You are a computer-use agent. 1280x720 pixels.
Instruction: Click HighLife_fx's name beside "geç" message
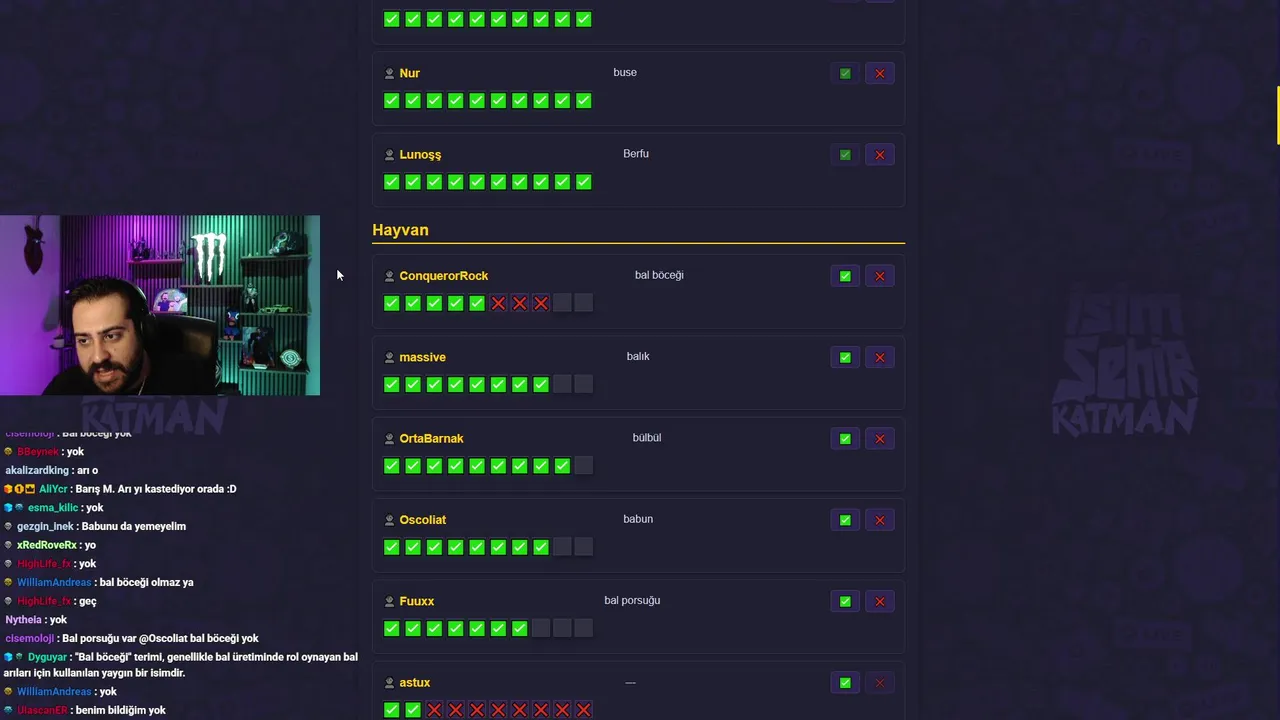point(44,601)
